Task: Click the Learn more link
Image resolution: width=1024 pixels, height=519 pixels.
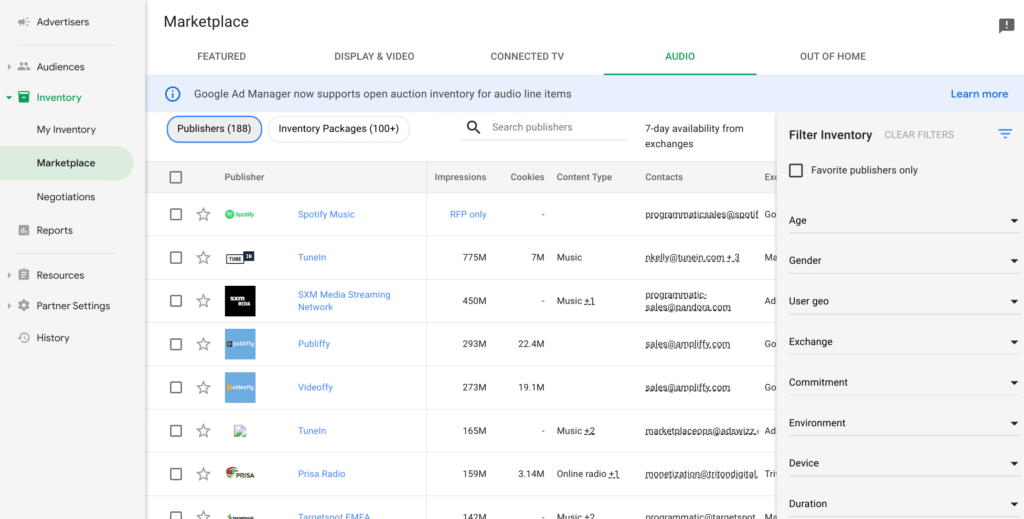Action: [x=979, y=94]
